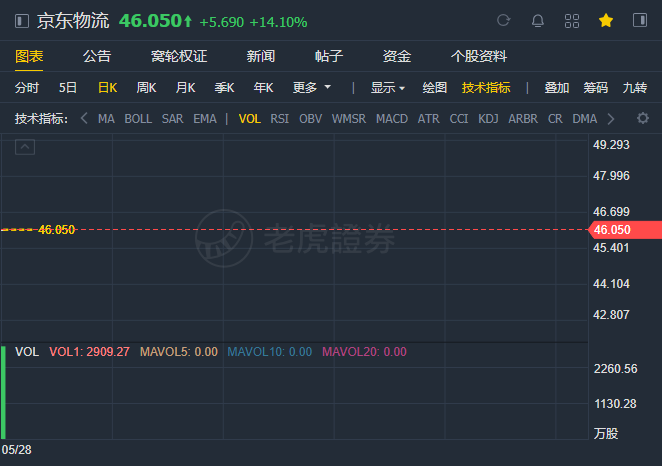The width and height of the screenshot is (662, 466).
Task: Enable the SAR indicator
Action: pos(172,119)
